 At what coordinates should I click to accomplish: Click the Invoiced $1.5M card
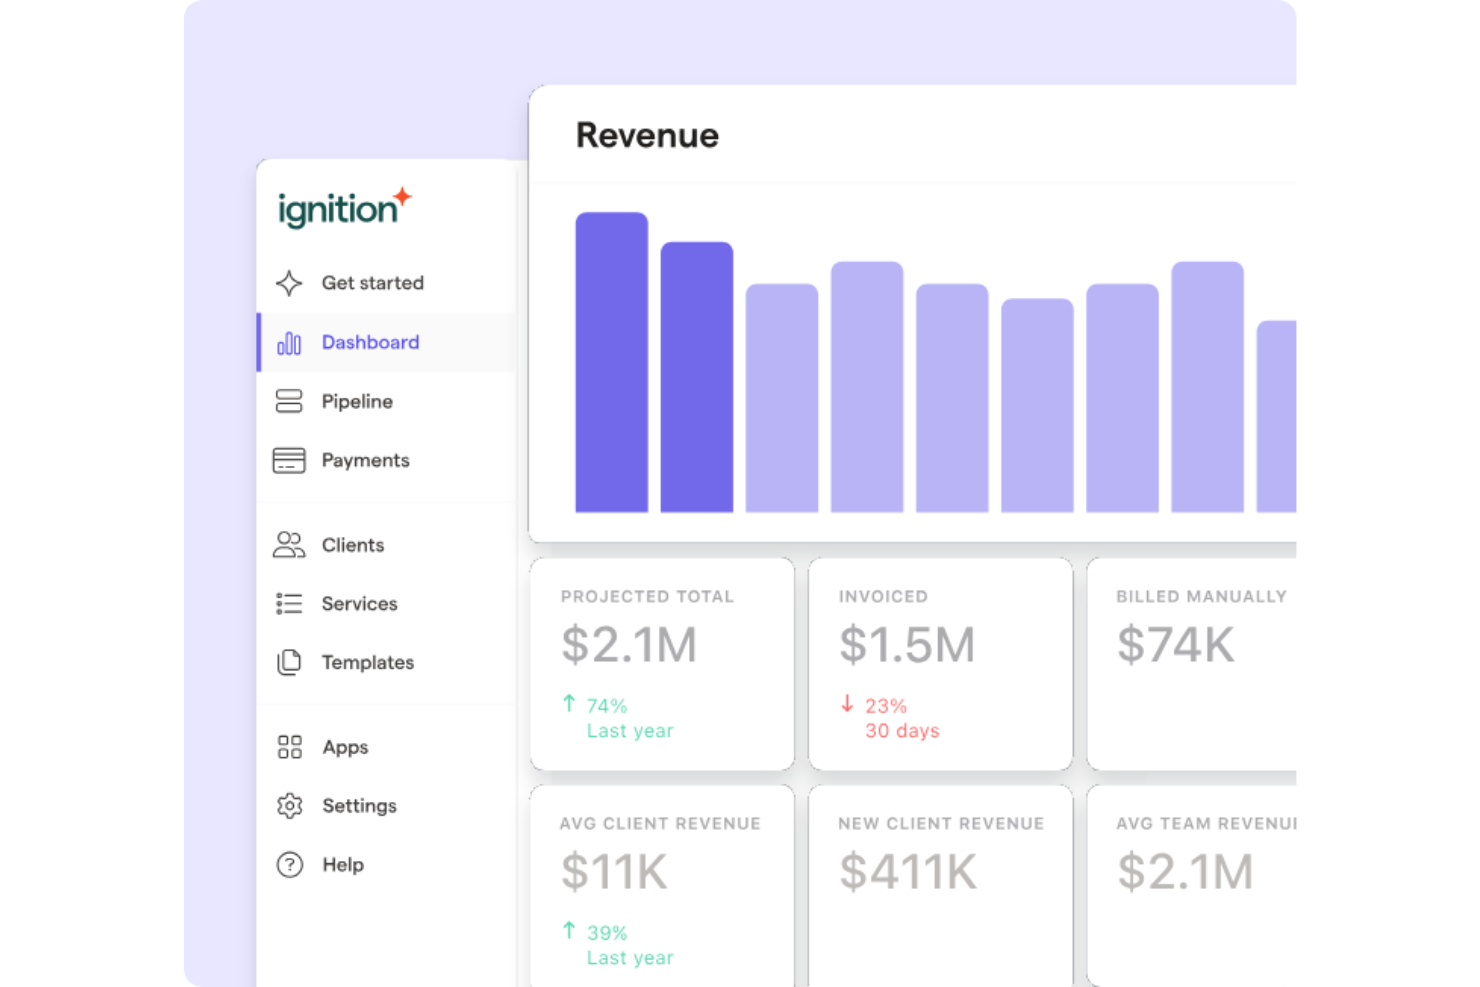940,665
